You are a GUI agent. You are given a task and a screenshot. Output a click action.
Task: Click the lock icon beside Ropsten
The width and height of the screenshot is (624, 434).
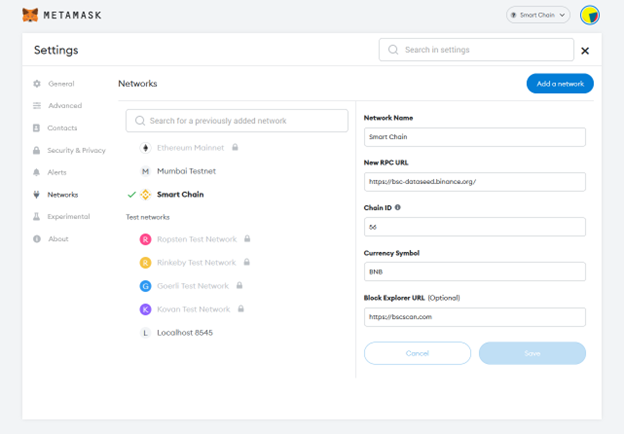click(247, 239)
